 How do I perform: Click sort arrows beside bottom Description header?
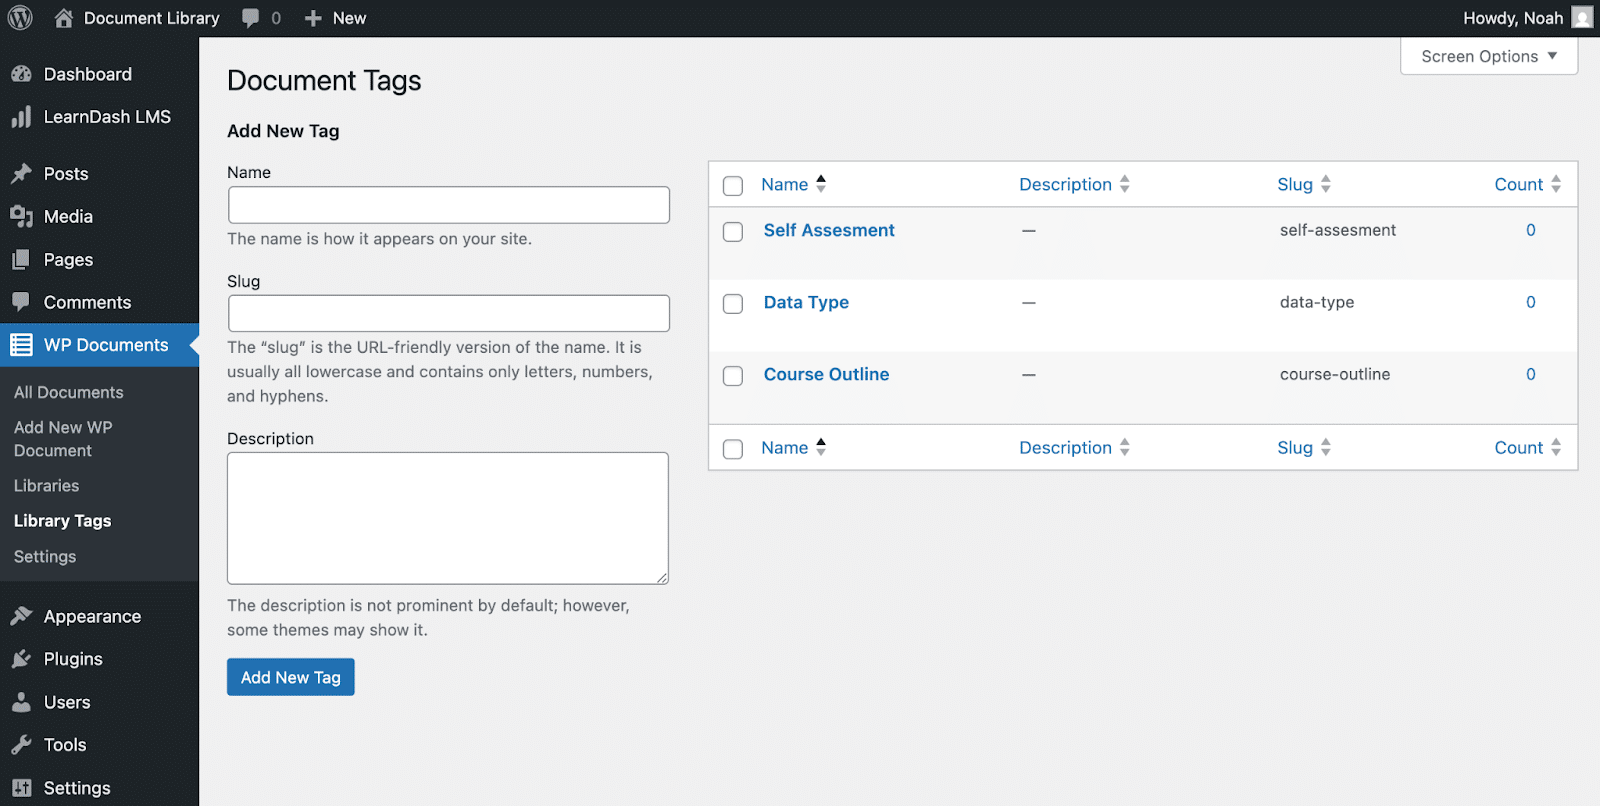coord(1125,447)
